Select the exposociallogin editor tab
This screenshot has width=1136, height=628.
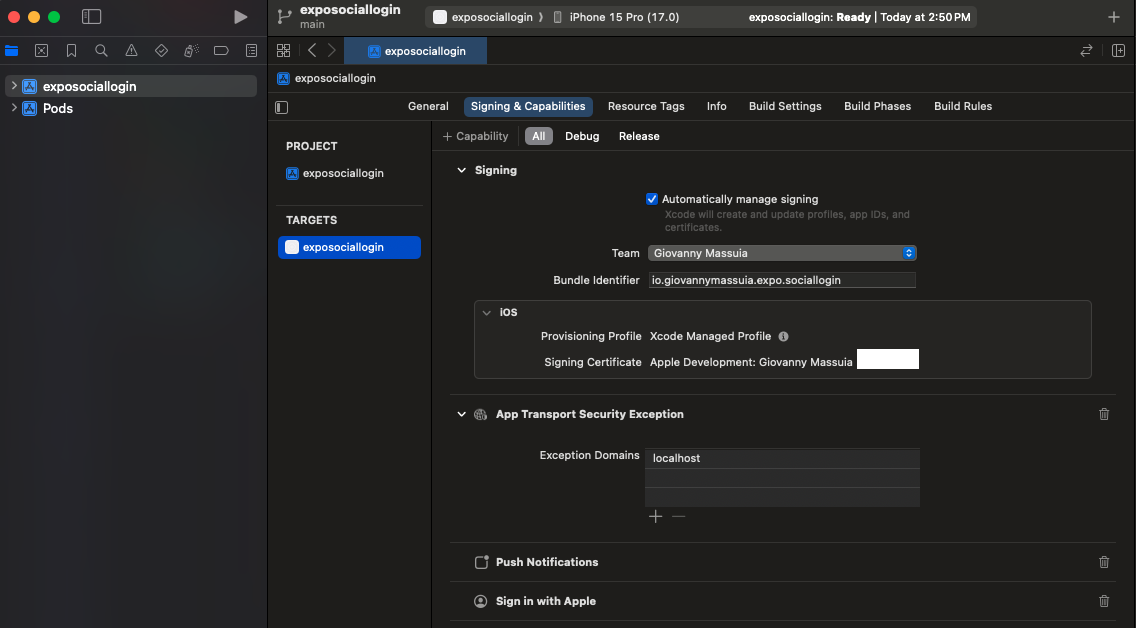tap(416, 51)
